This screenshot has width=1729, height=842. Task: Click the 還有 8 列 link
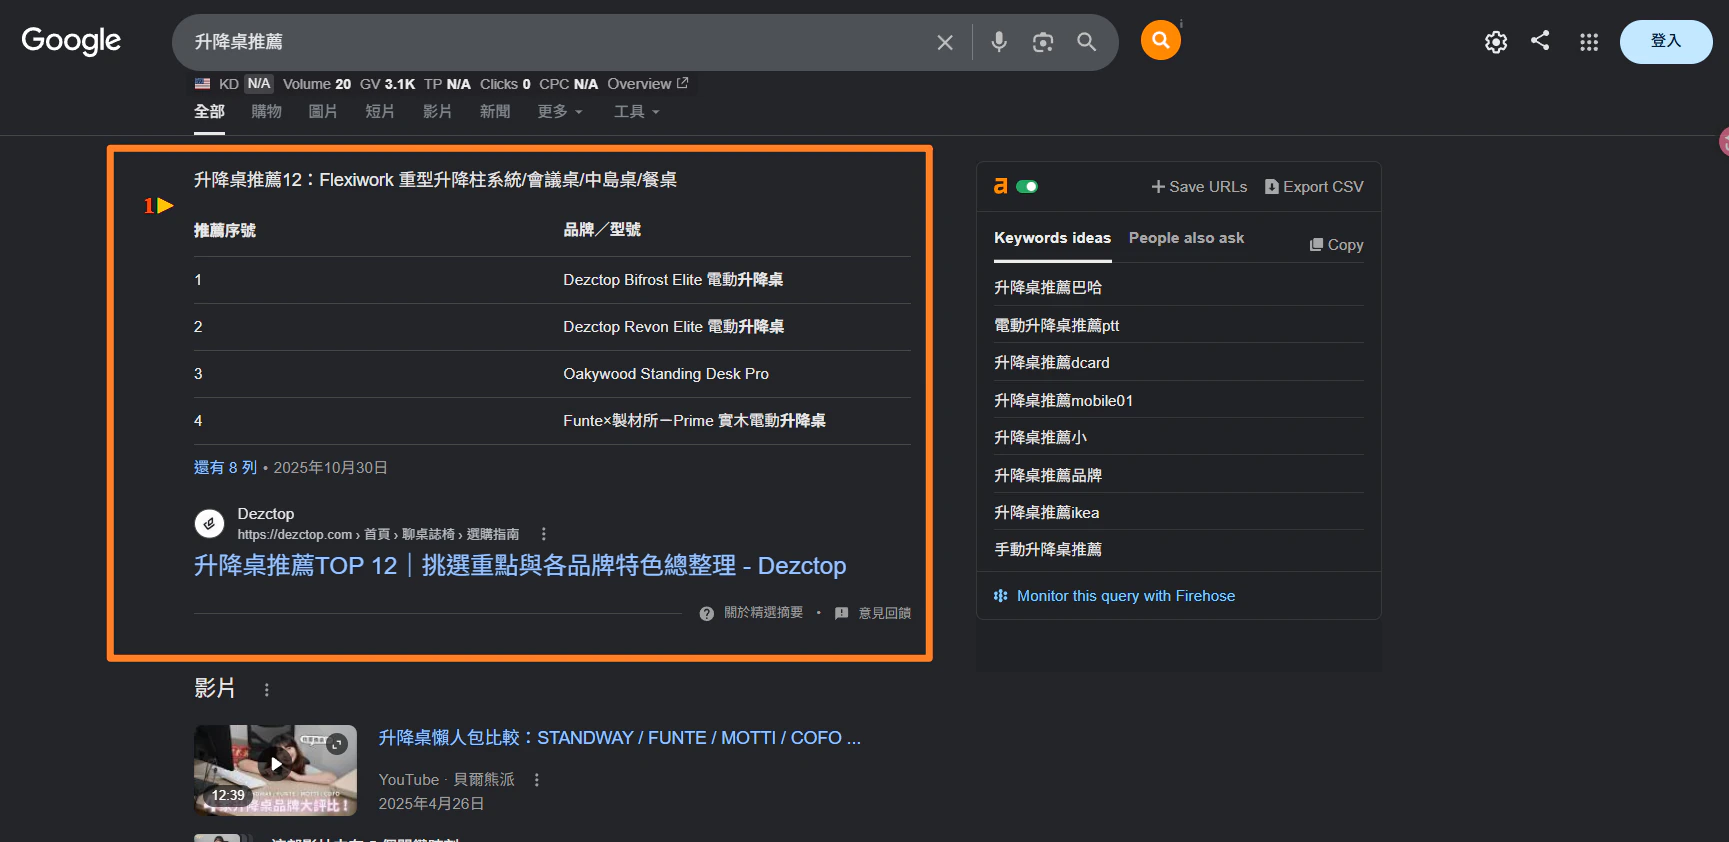pos(225,467)
